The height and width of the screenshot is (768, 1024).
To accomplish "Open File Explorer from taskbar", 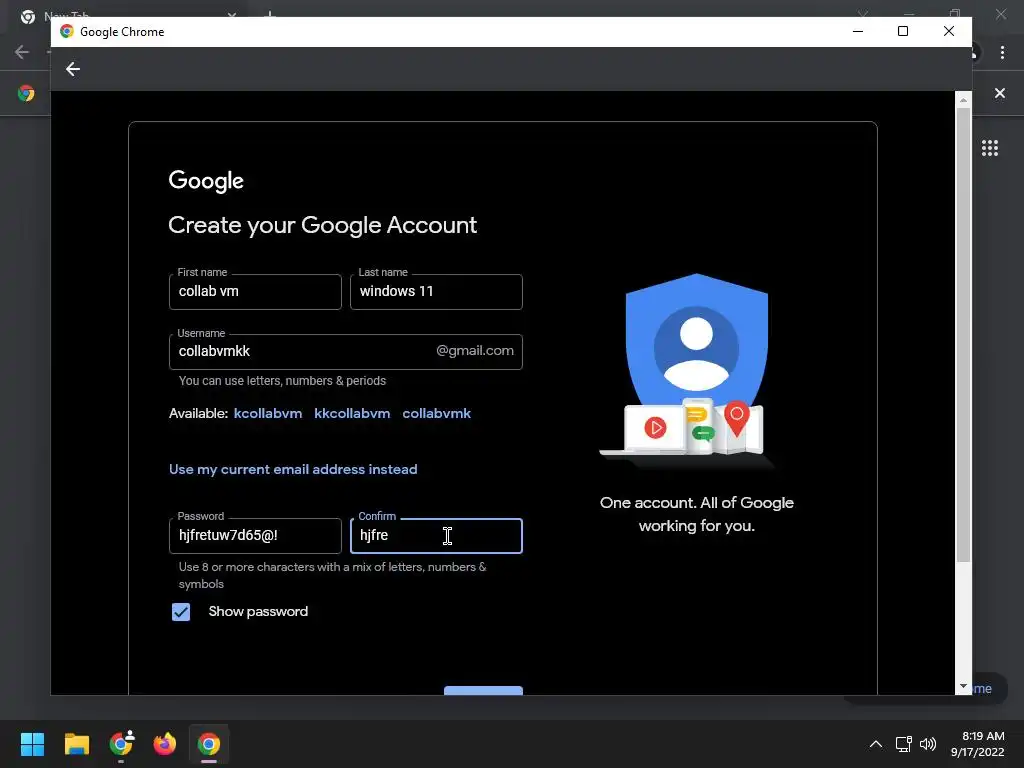I will point(76,744).
